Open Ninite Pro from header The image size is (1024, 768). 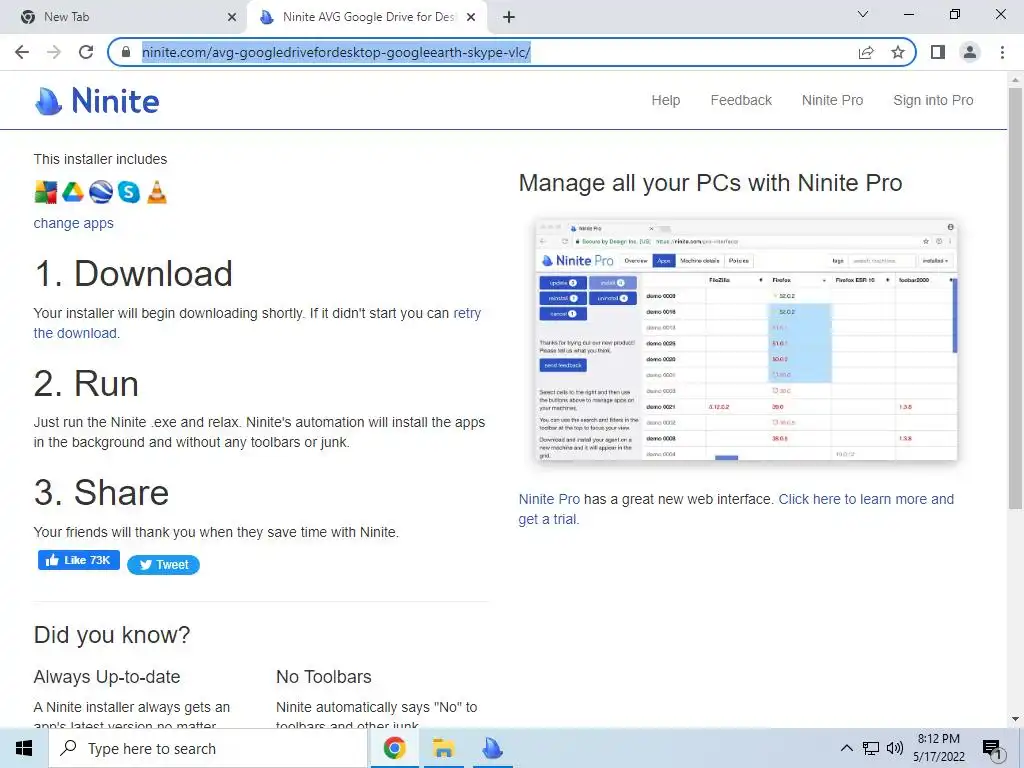click(x=833, y=101)
